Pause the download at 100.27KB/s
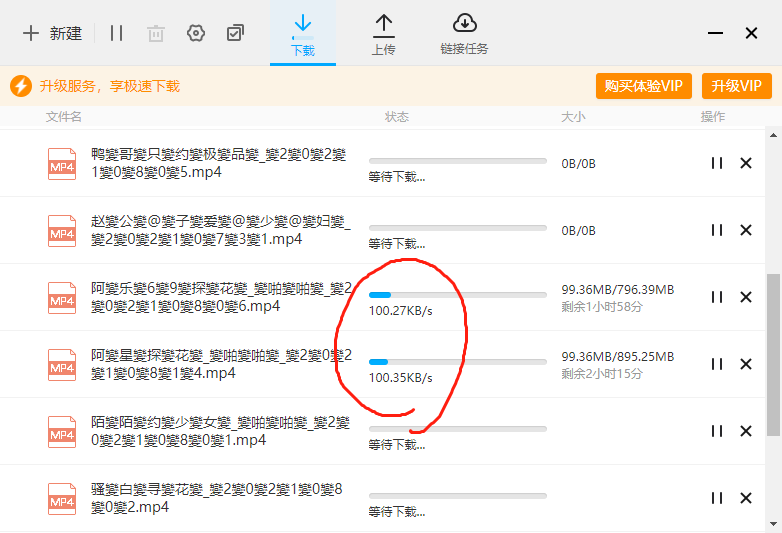Image resolution: width=782 pixels, height=533 pixels. tap(716, 297)
